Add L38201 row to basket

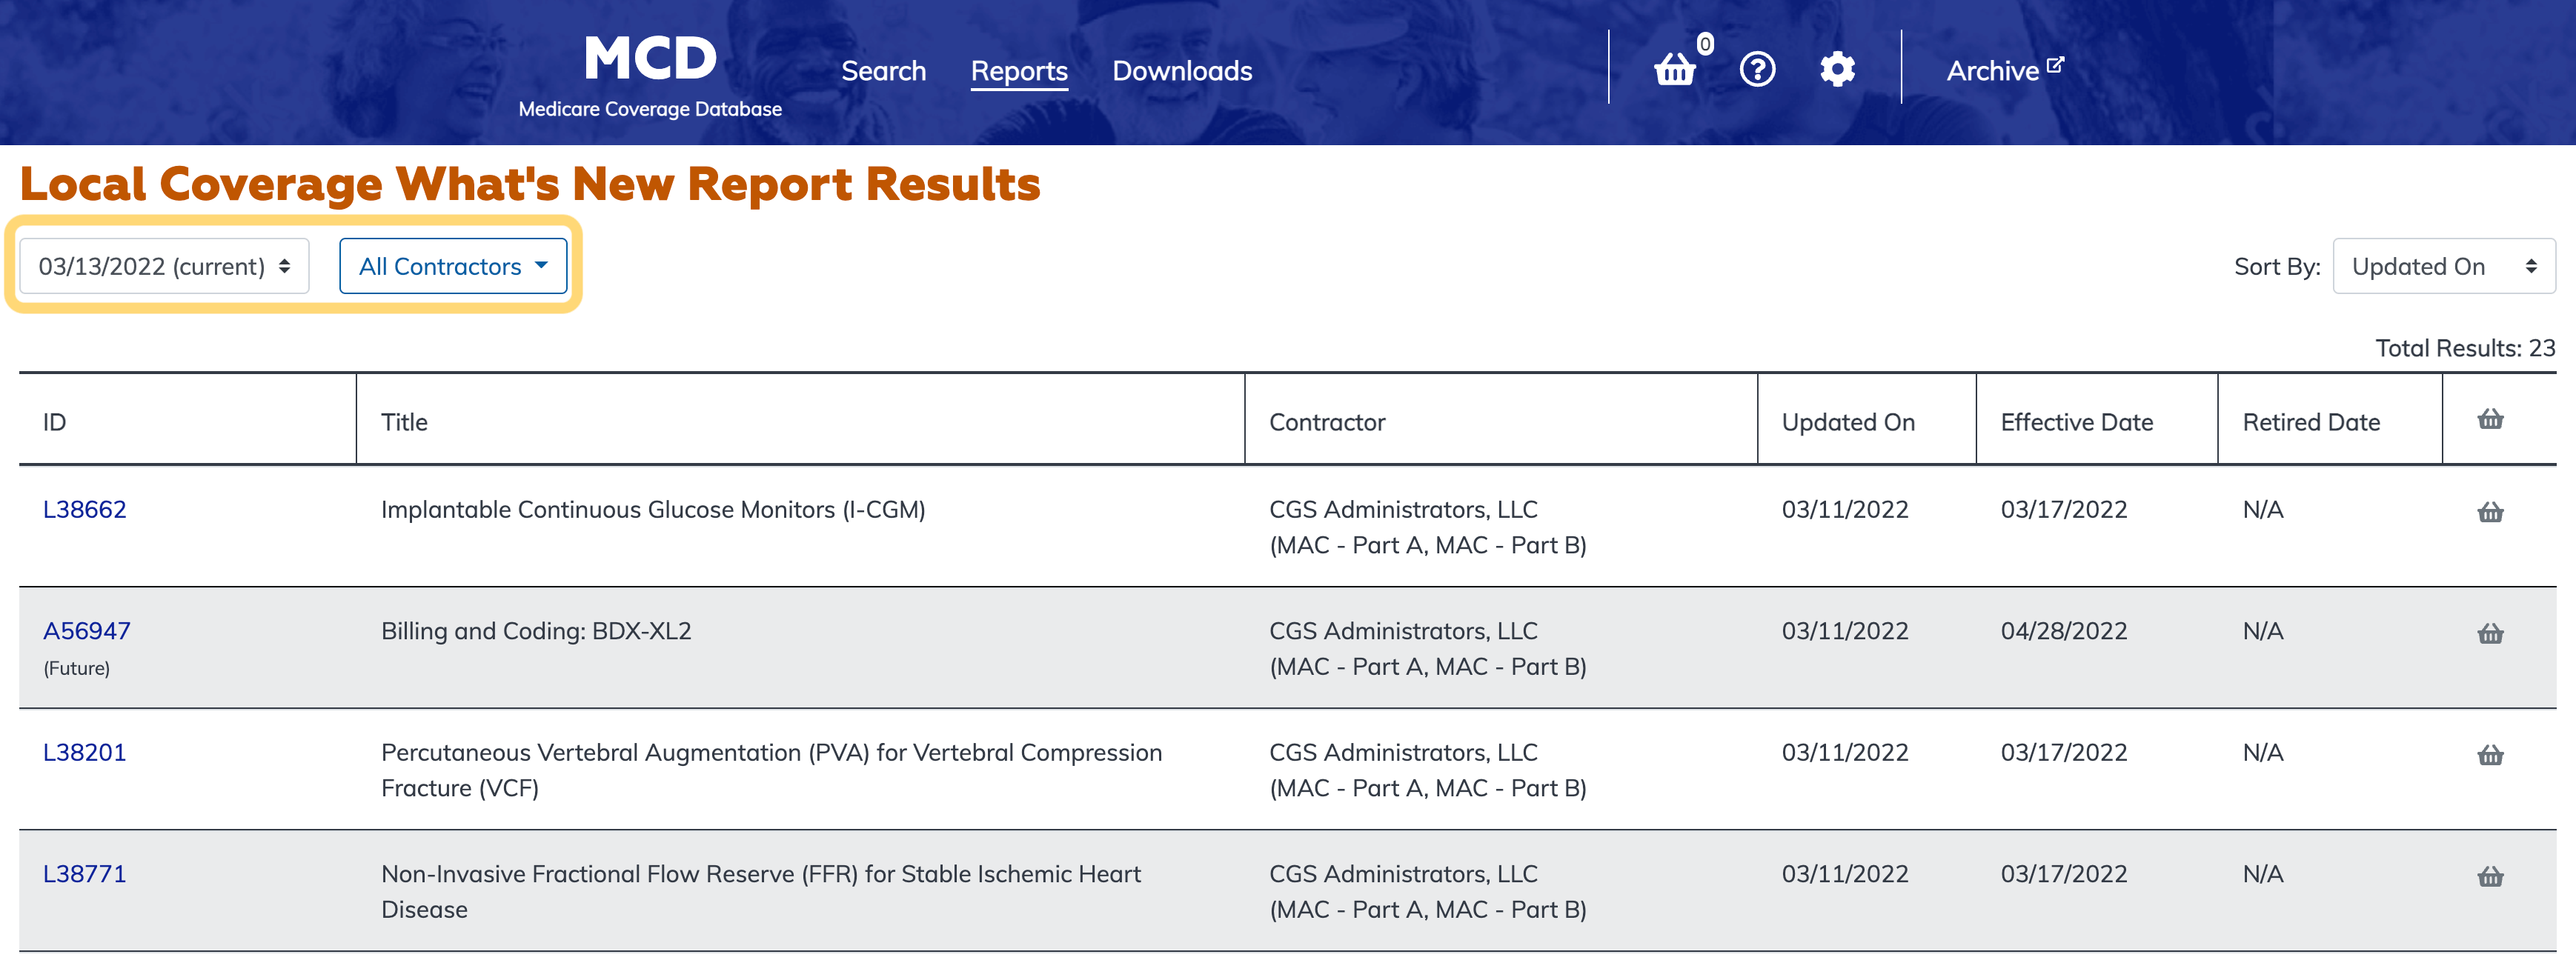pyautogui.click(x=2490, y=755)
